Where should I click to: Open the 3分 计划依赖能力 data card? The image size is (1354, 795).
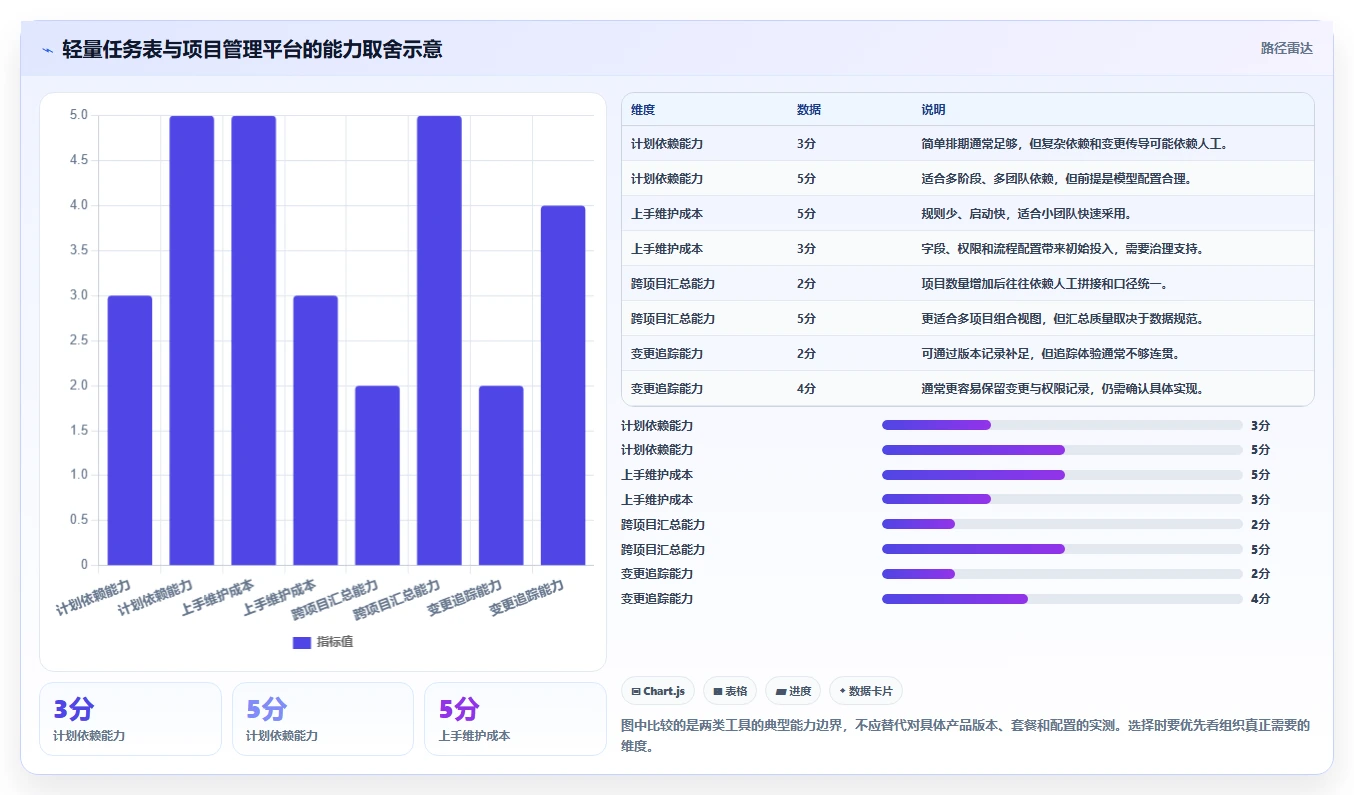click(x=130, y=719)
